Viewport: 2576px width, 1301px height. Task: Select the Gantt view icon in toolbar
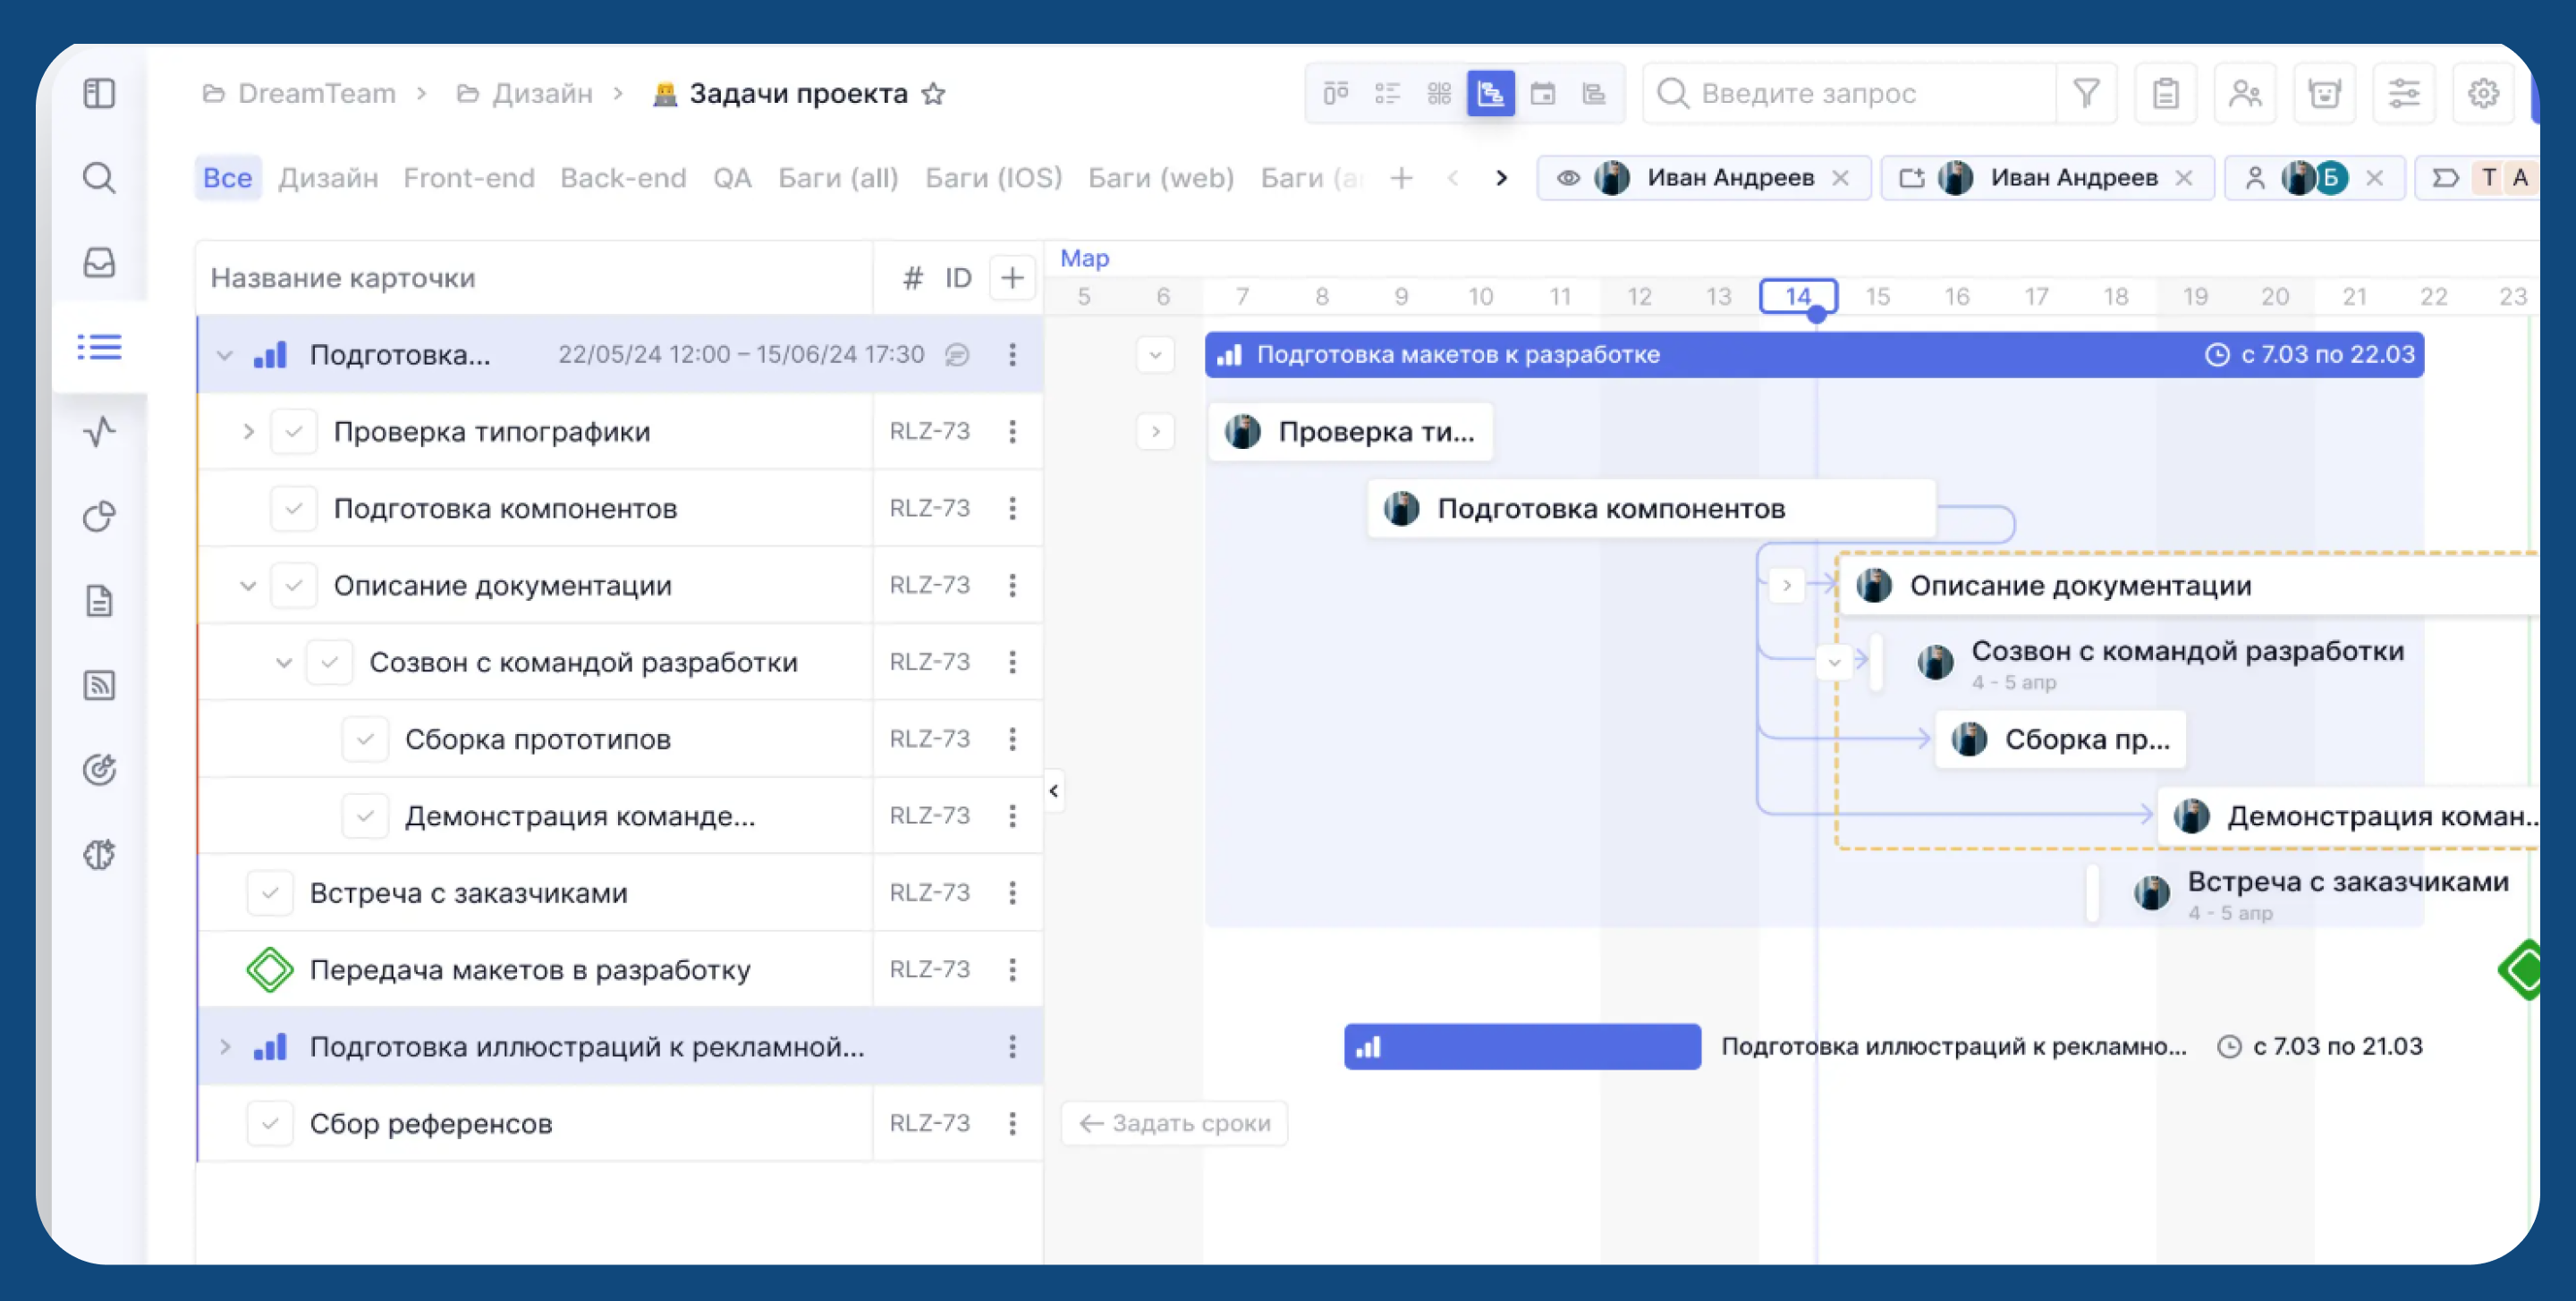pyautogui.click(x=1490, y=94)
